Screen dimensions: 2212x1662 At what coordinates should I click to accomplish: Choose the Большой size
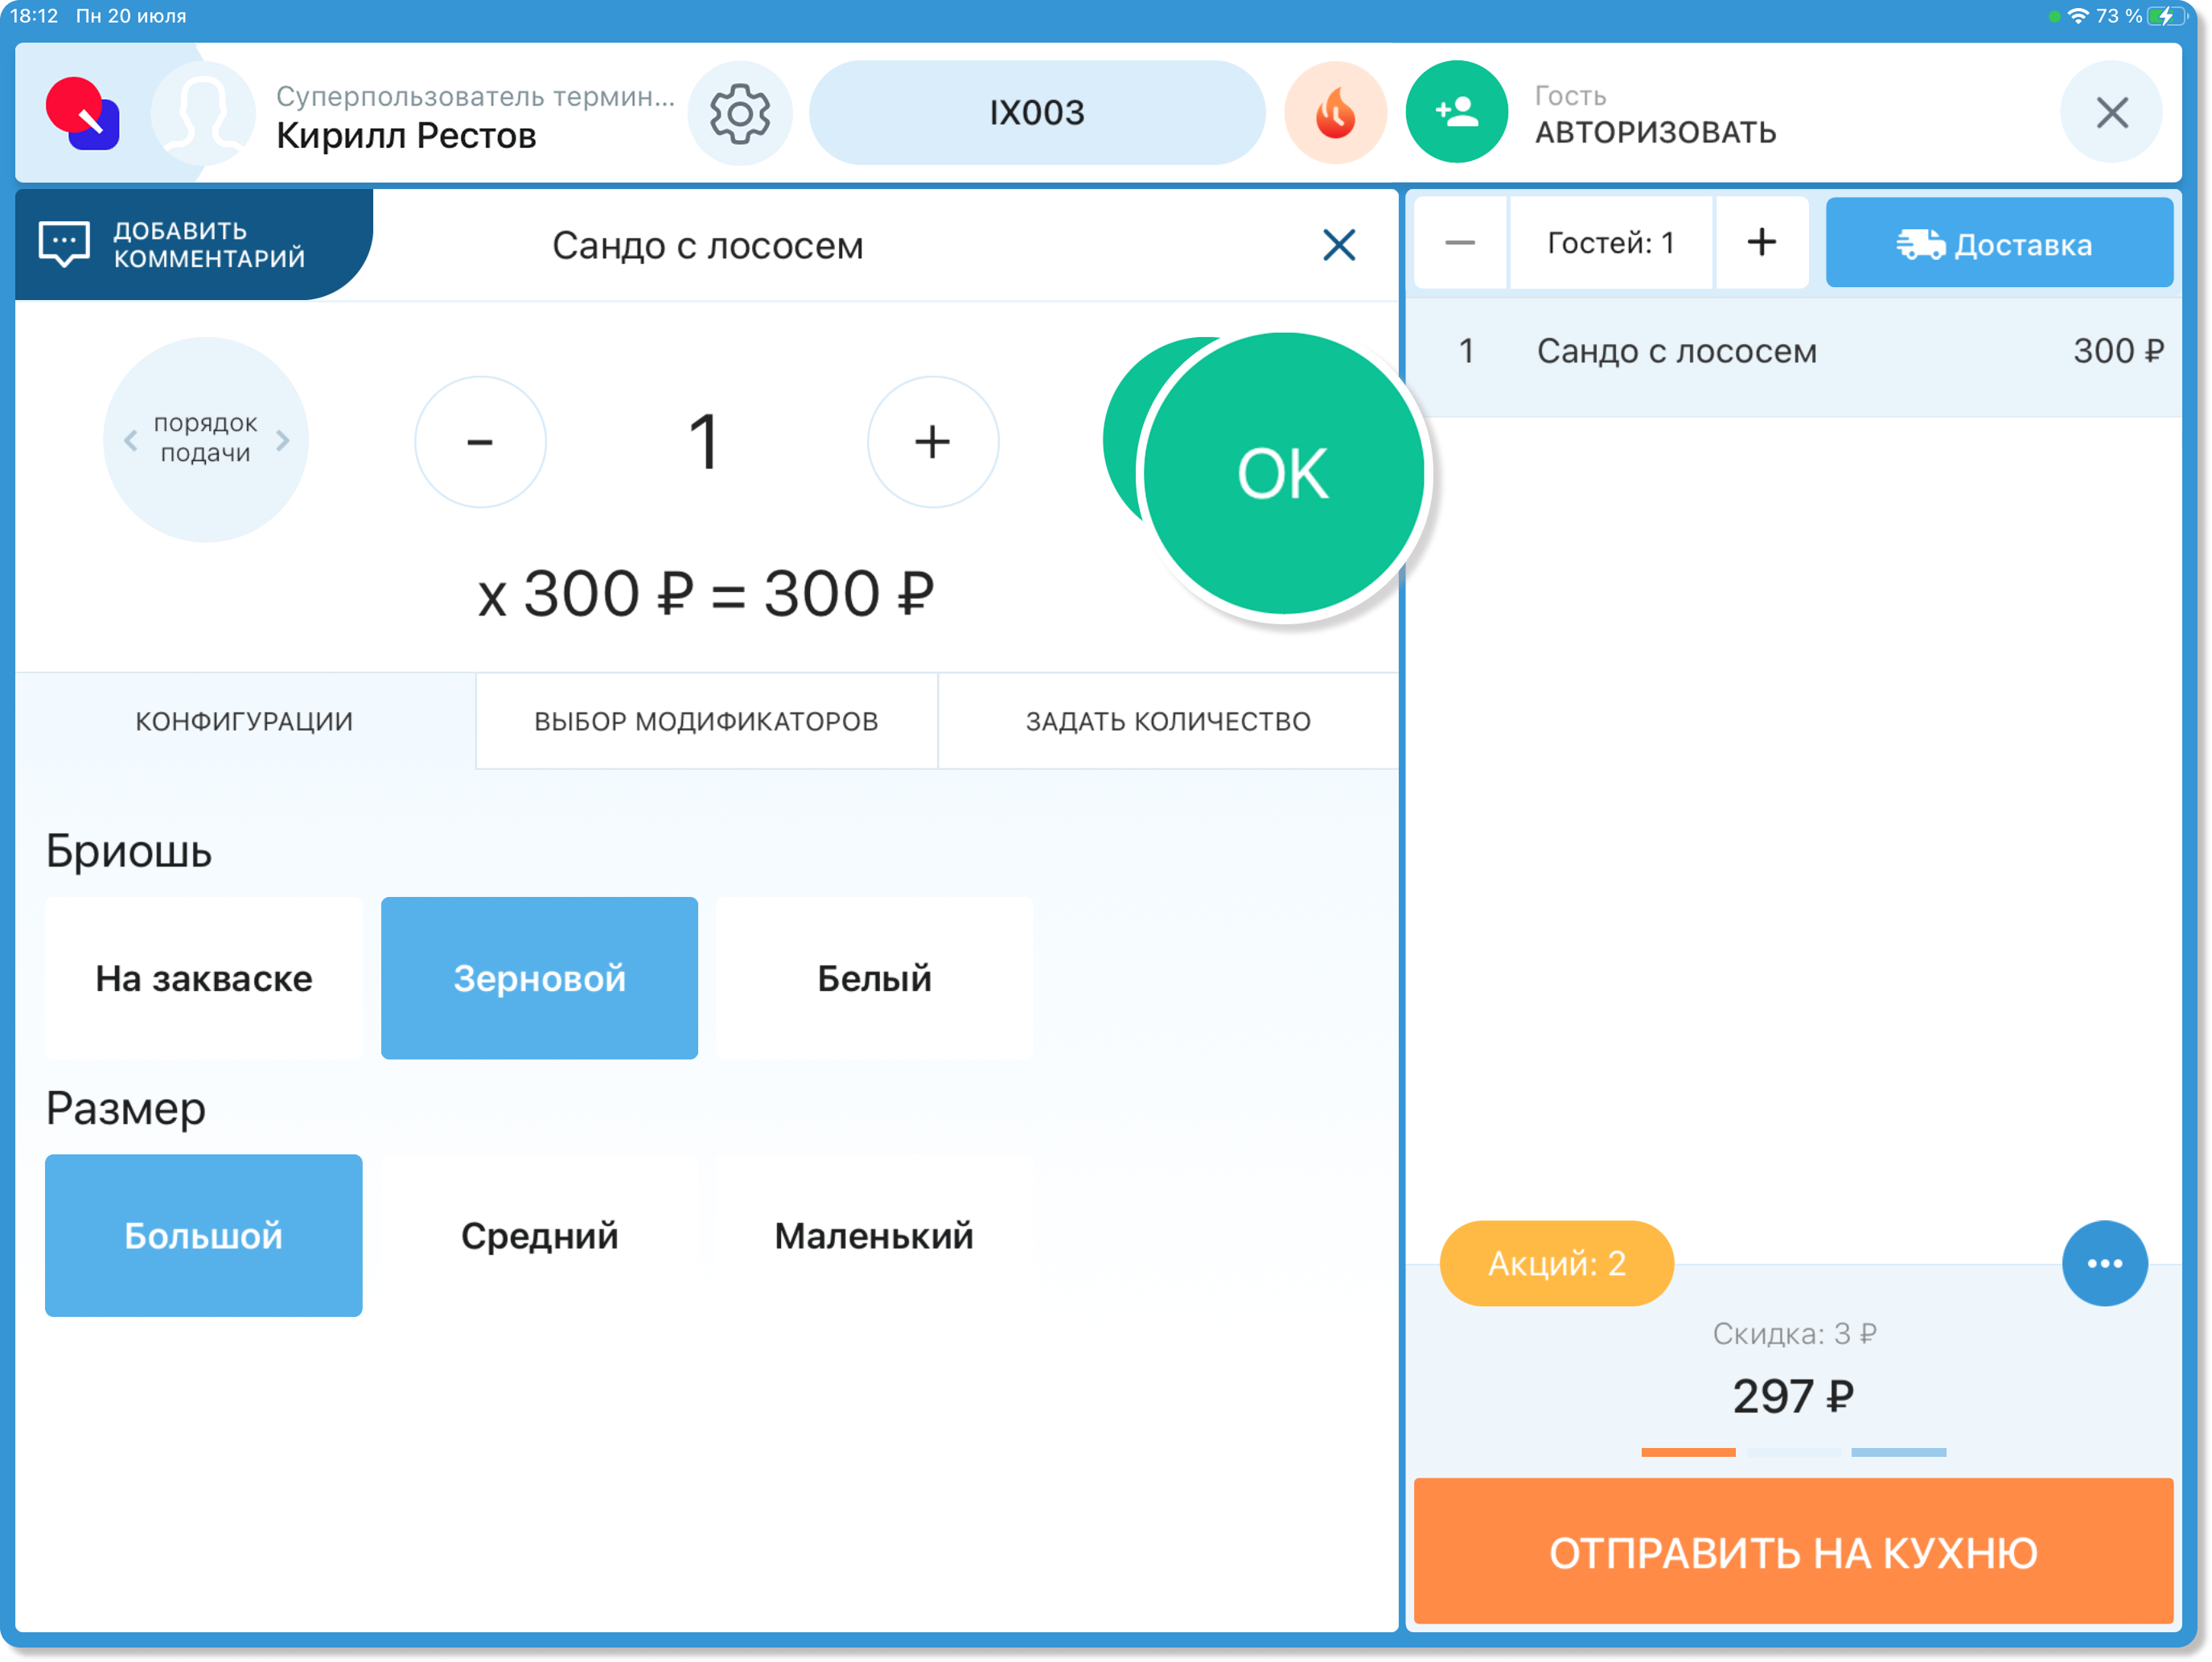tap(204, 1236)
